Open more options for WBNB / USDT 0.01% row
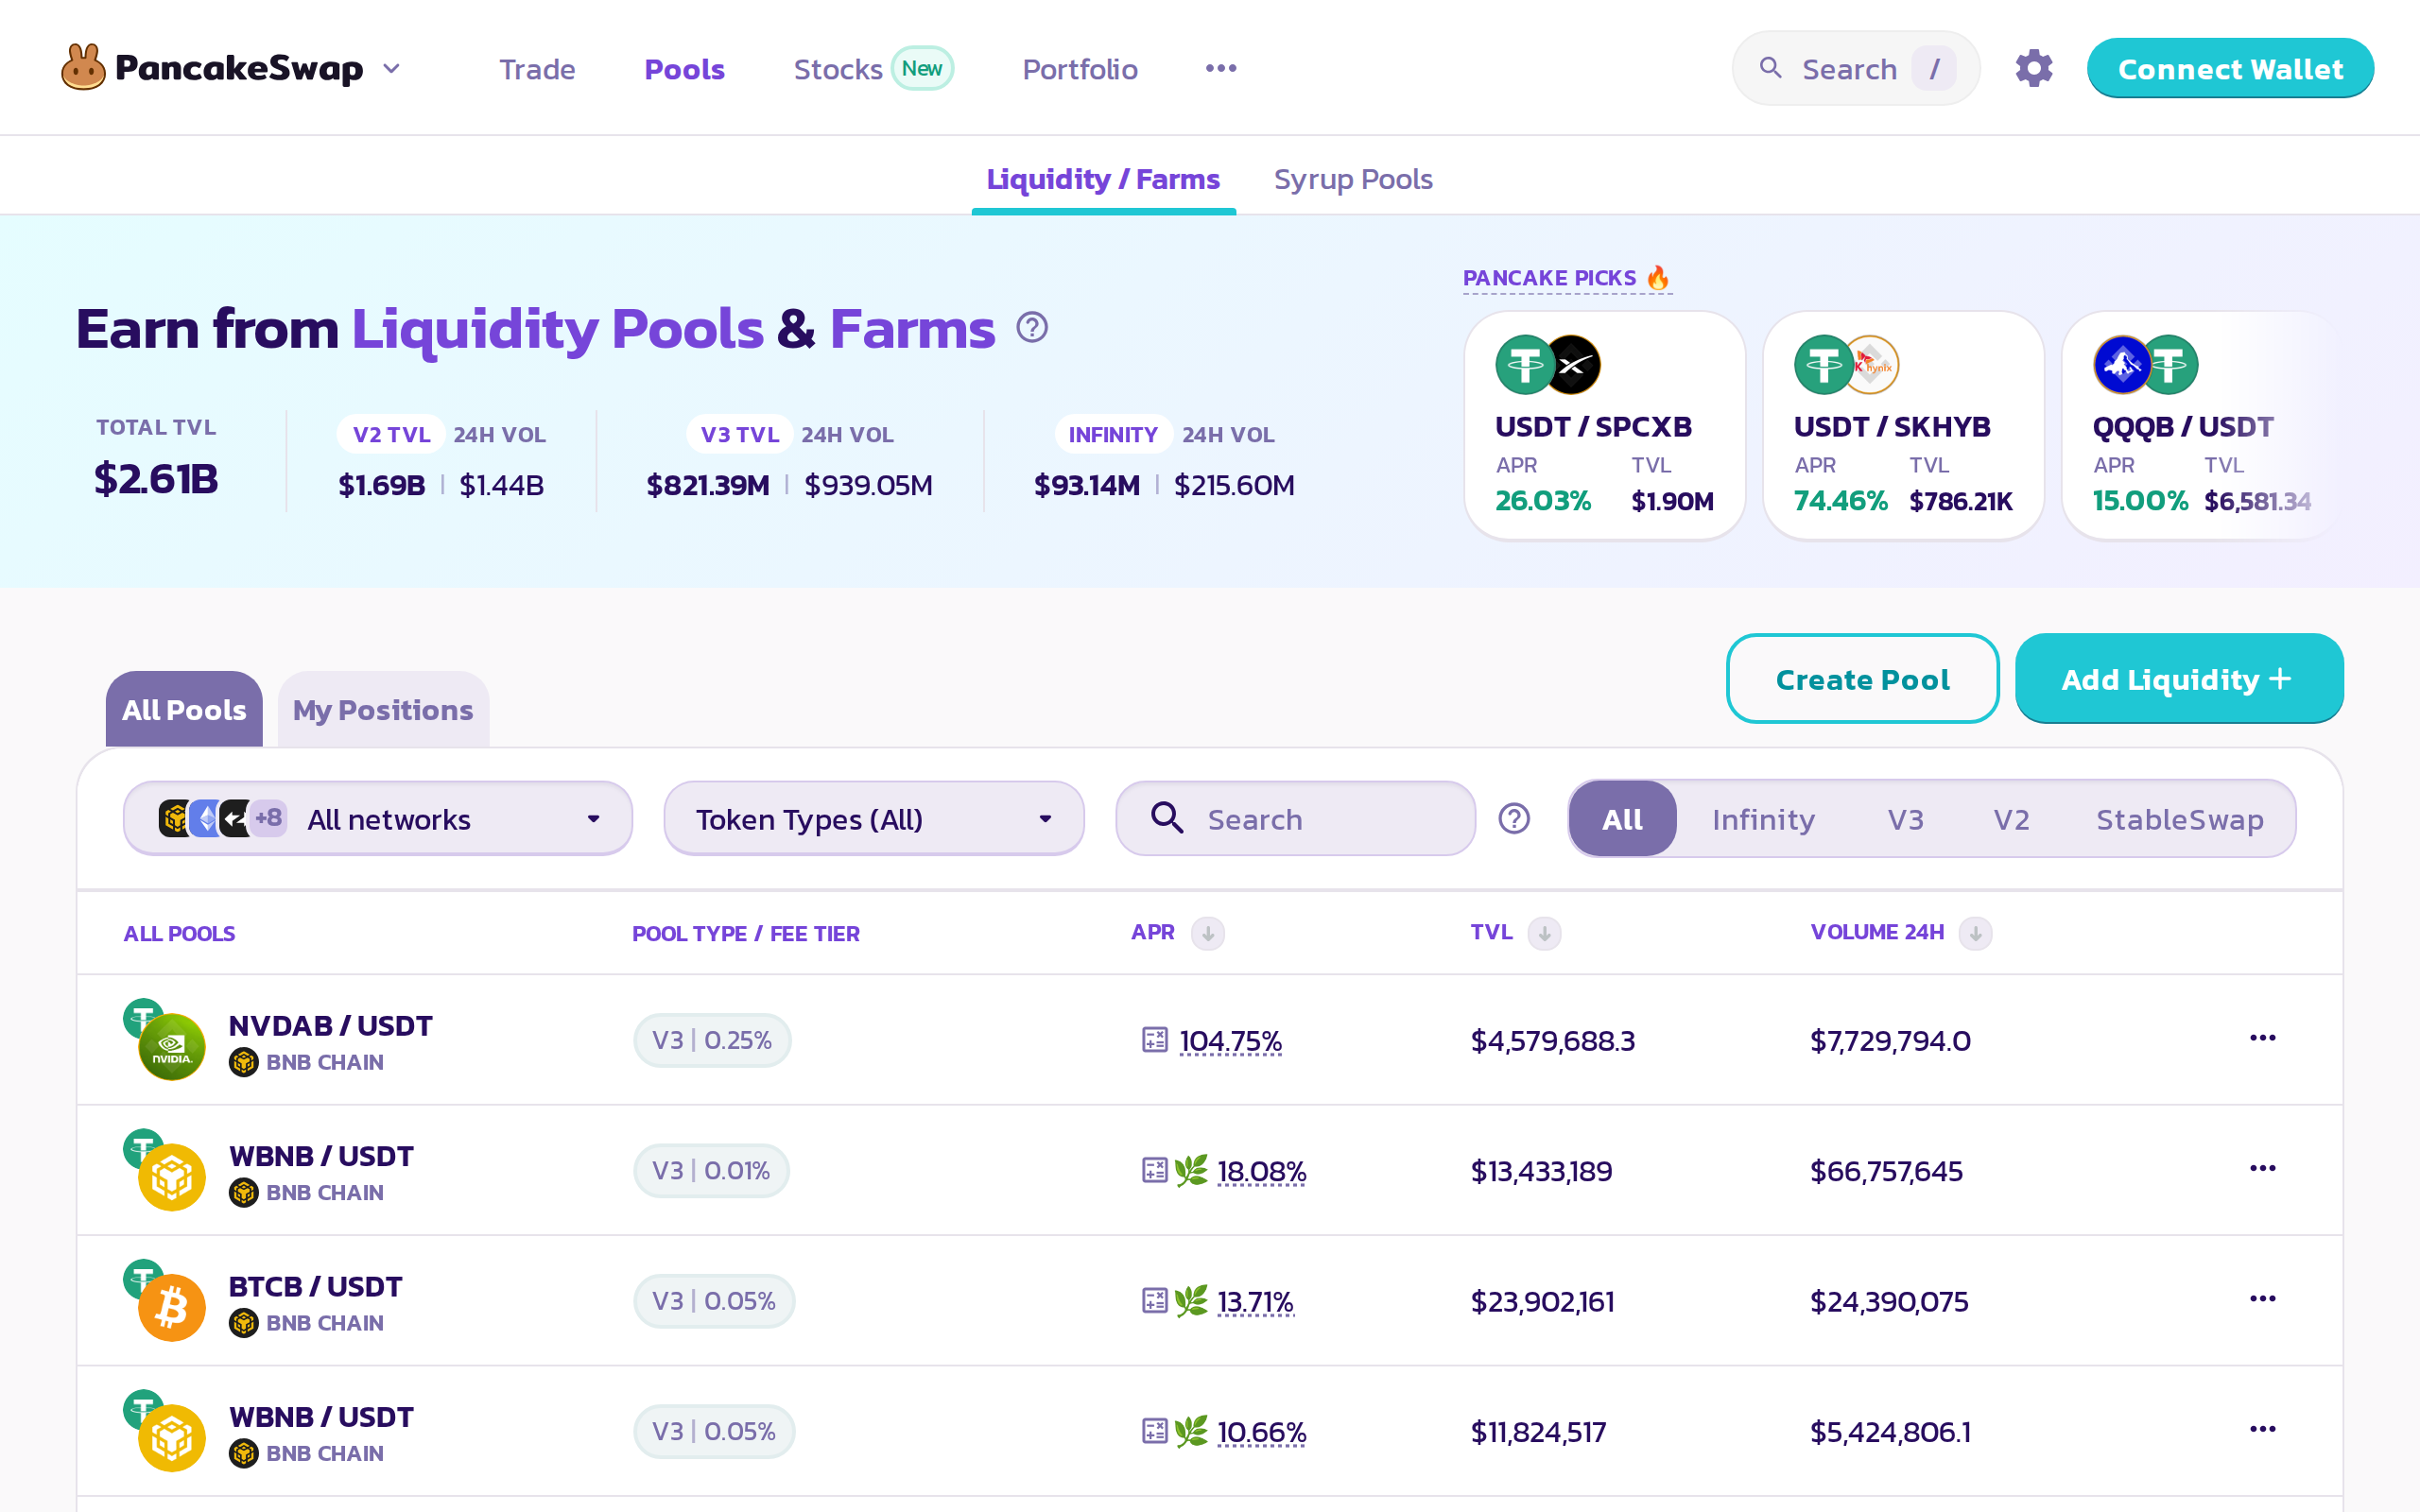This screenshot has height=1512, width=2420. pos(2262,1168)
